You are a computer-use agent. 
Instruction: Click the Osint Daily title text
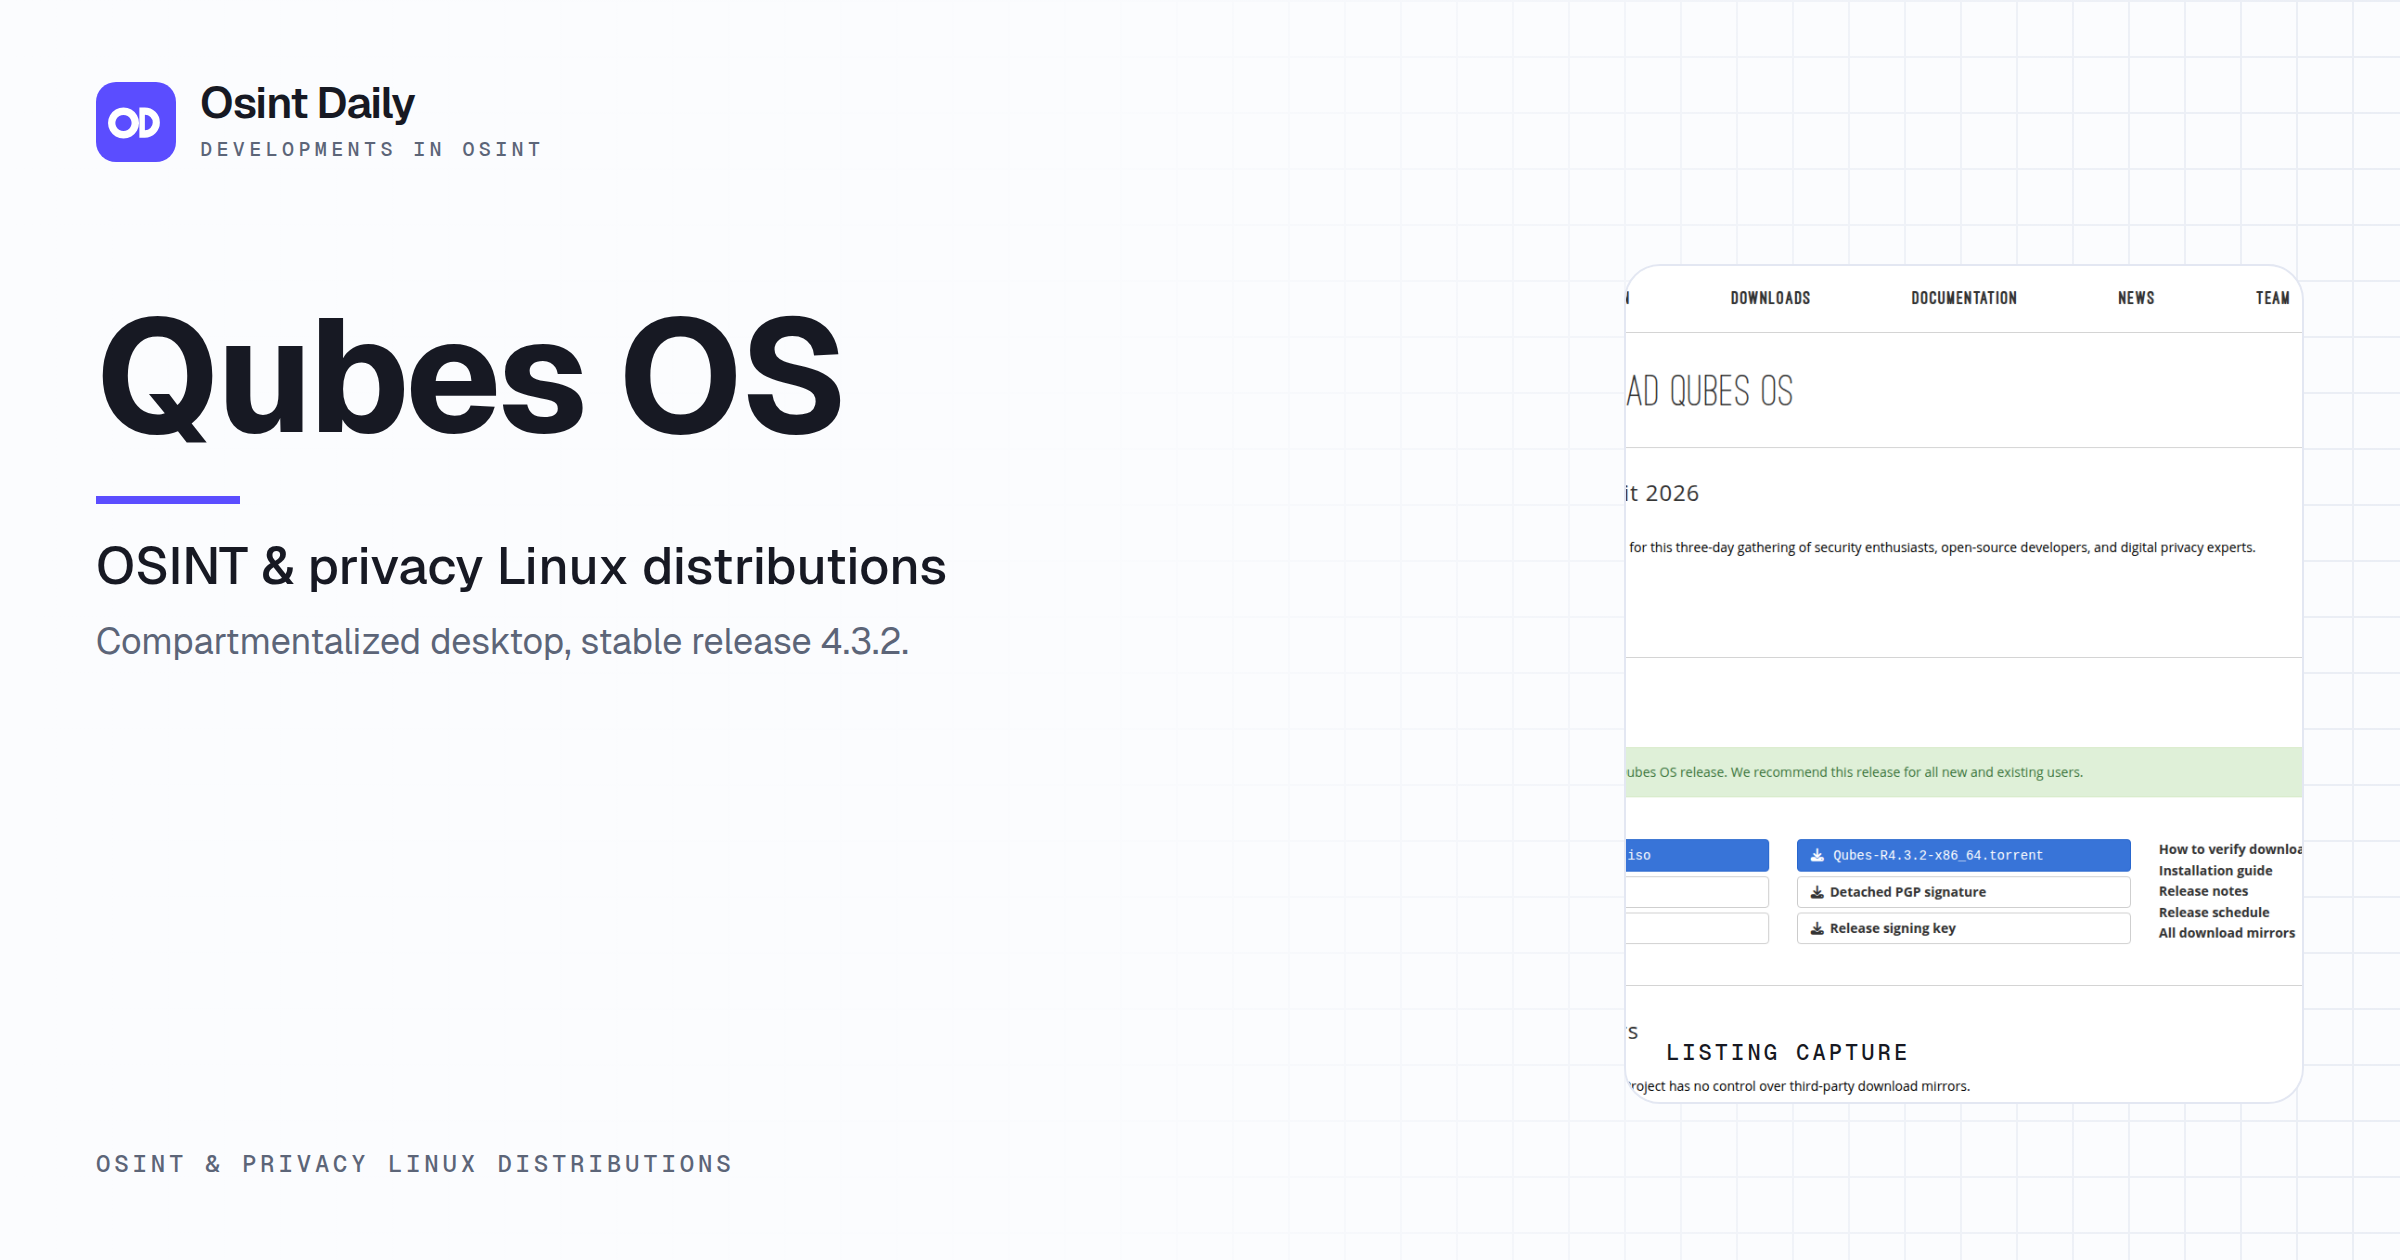(x=307, y=104)
